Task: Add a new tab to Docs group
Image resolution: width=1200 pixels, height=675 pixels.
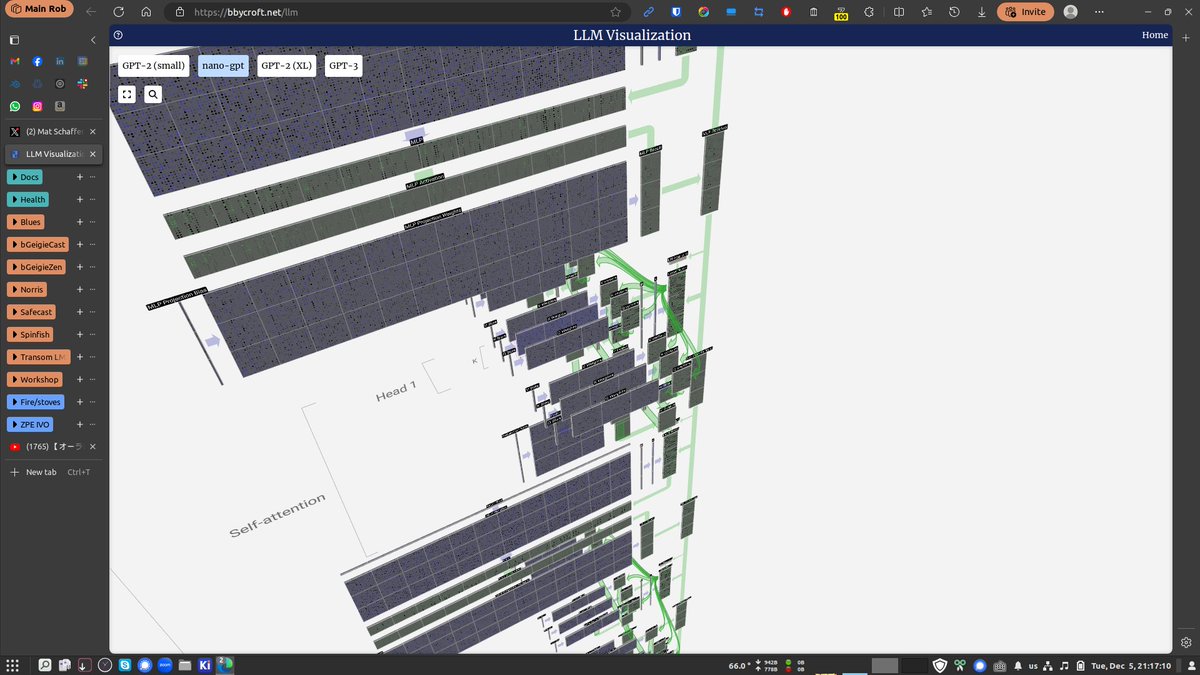Action: [x=79, y=177]
